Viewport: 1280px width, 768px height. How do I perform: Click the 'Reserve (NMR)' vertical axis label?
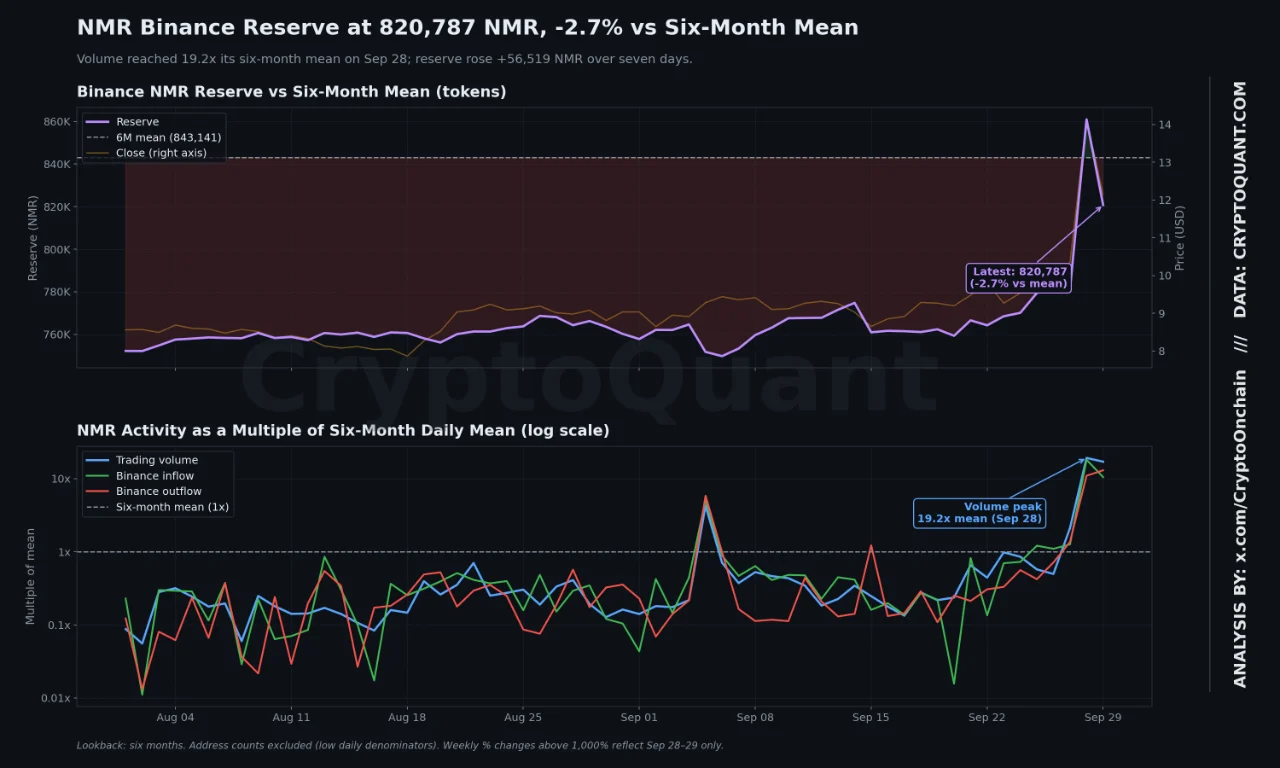point(33,238)
